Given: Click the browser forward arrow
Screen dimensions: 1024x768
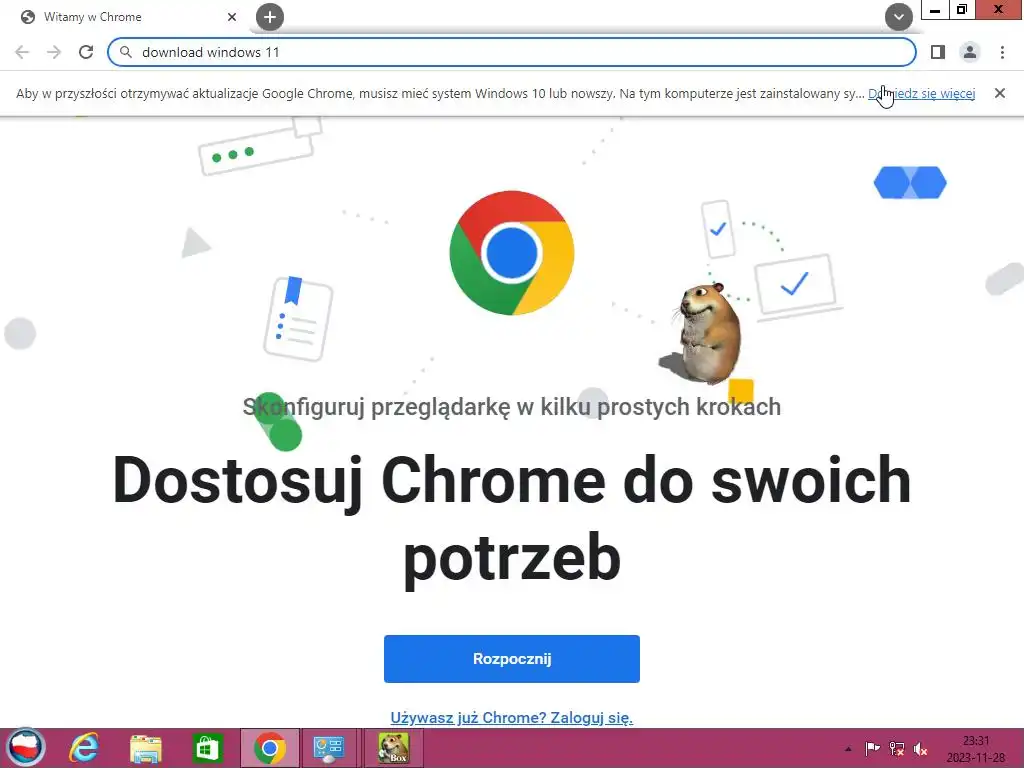Looking at the screenshot, I should click(54, 52).
